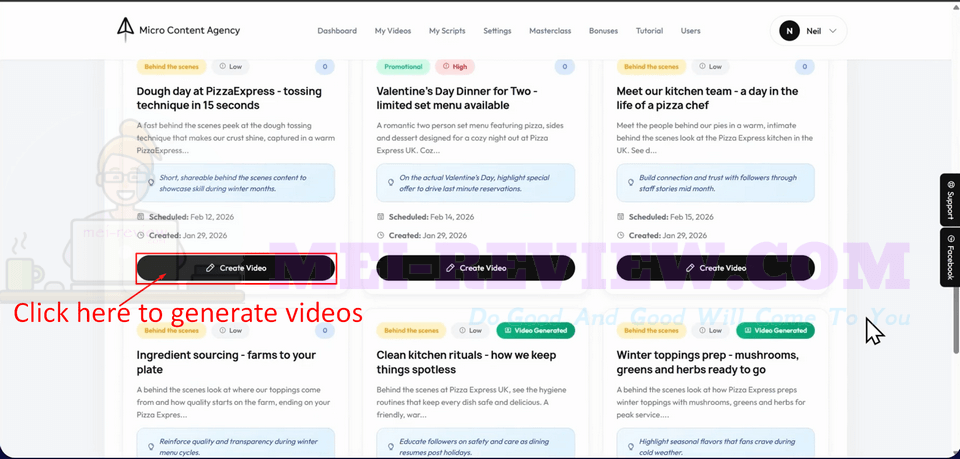This screenshot has height=459, width=960.
Task: Click the 0 counter on Valentine's Day card
Action: (564, 67)
